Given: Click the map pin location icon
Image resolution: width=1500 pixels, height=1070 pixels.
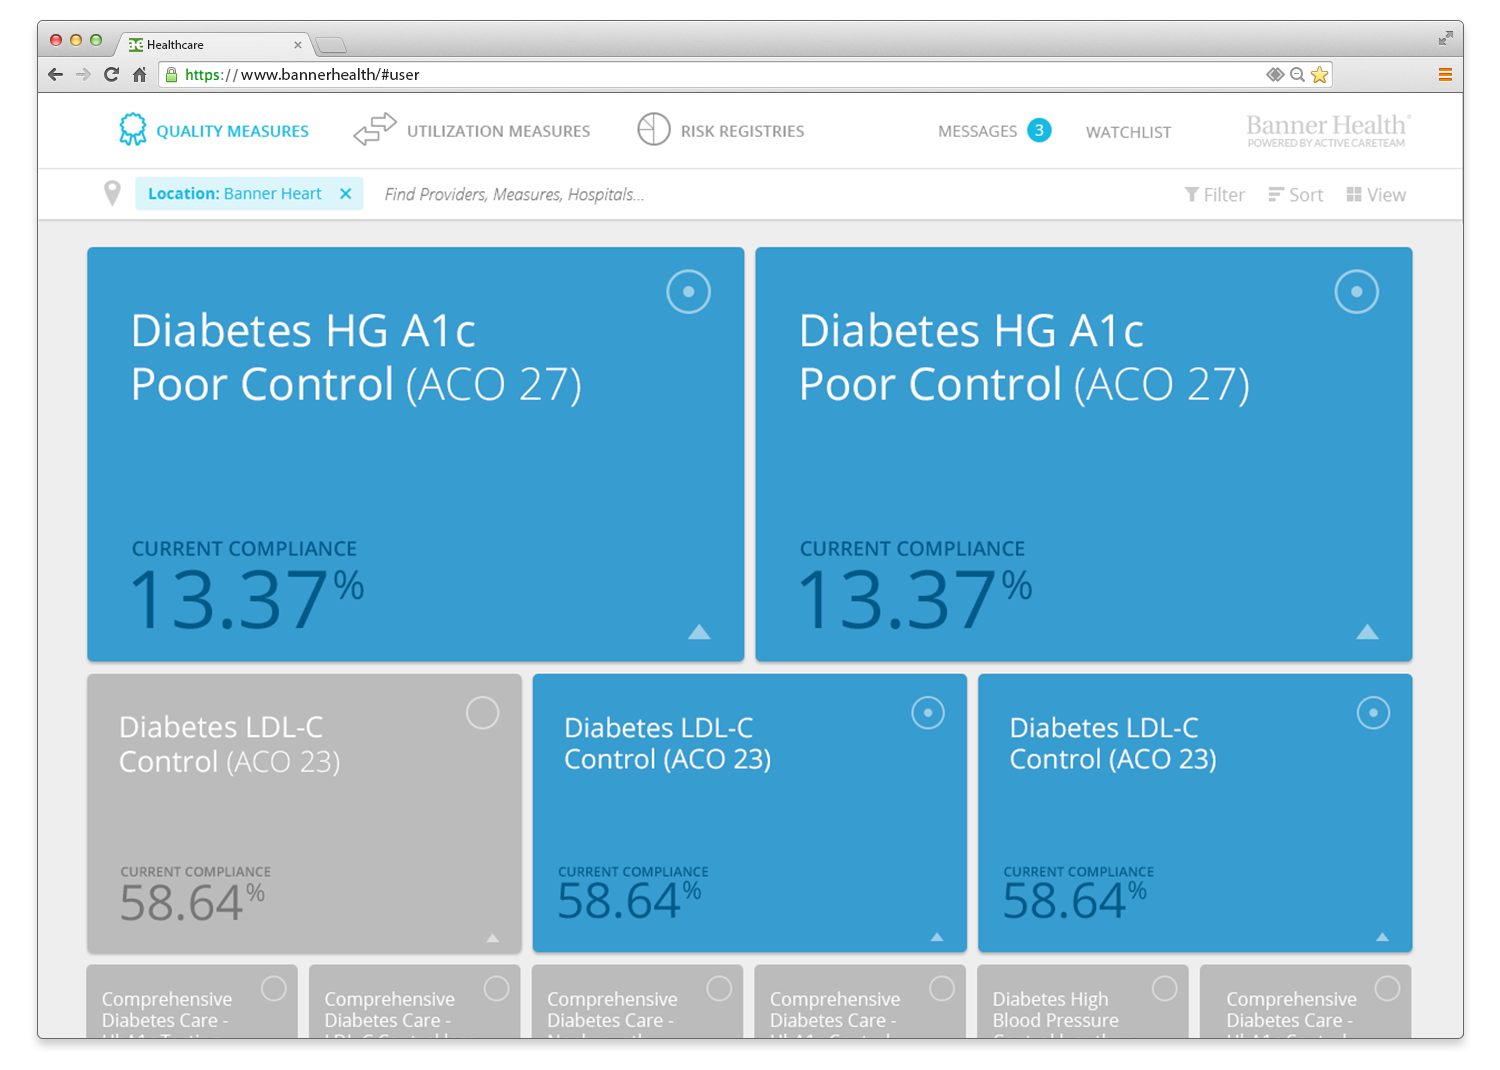Looking at the screenshot, I should coord(112,193).
